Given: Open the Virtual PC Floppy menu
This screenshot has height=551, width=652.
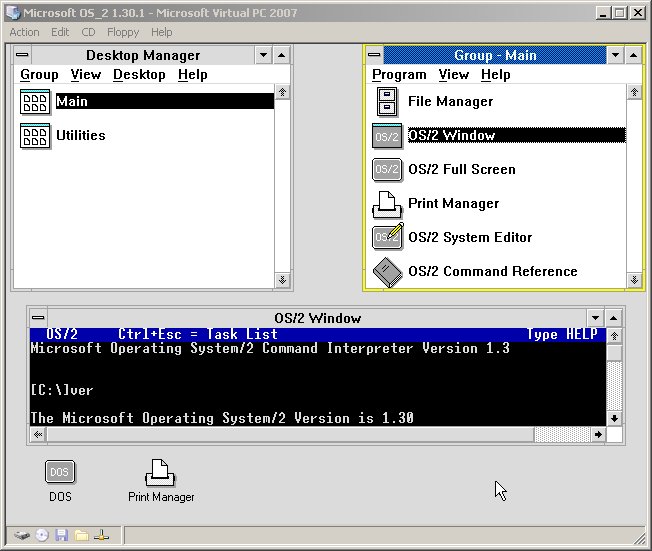Looking at the screenshot, I should point(123,32).
